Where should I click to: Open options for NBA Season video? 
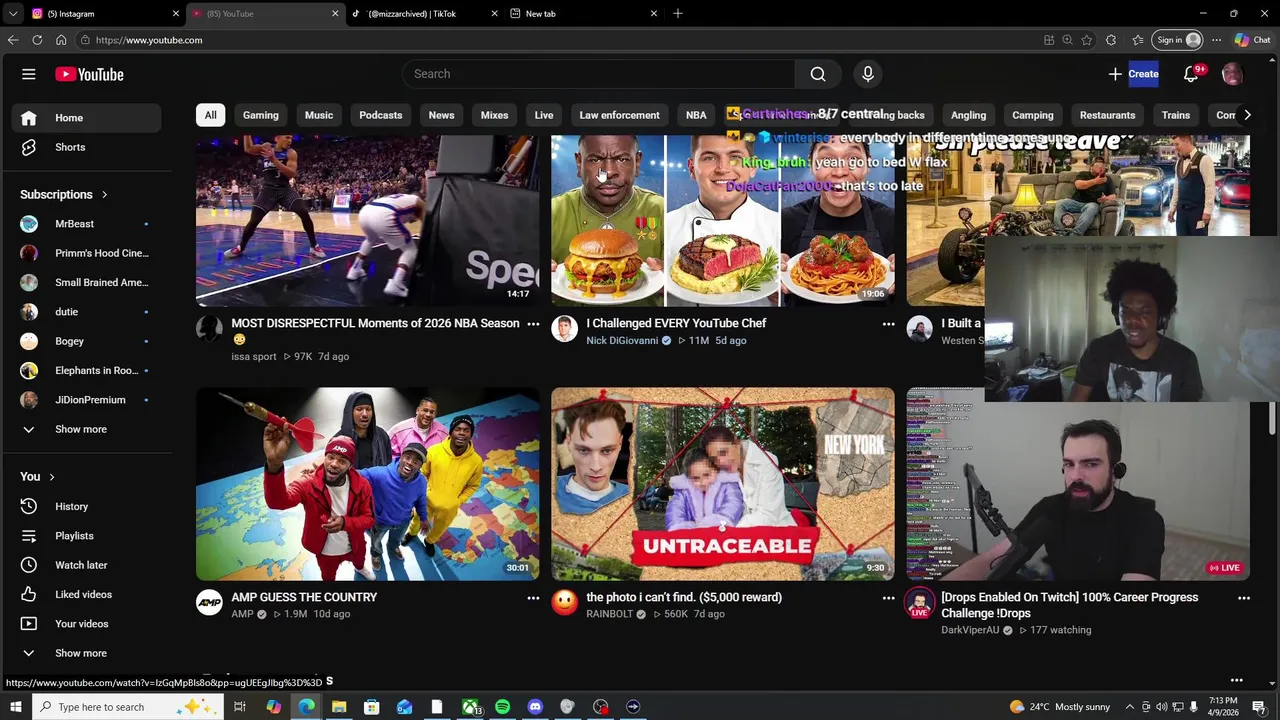click(x=533, y=324)
